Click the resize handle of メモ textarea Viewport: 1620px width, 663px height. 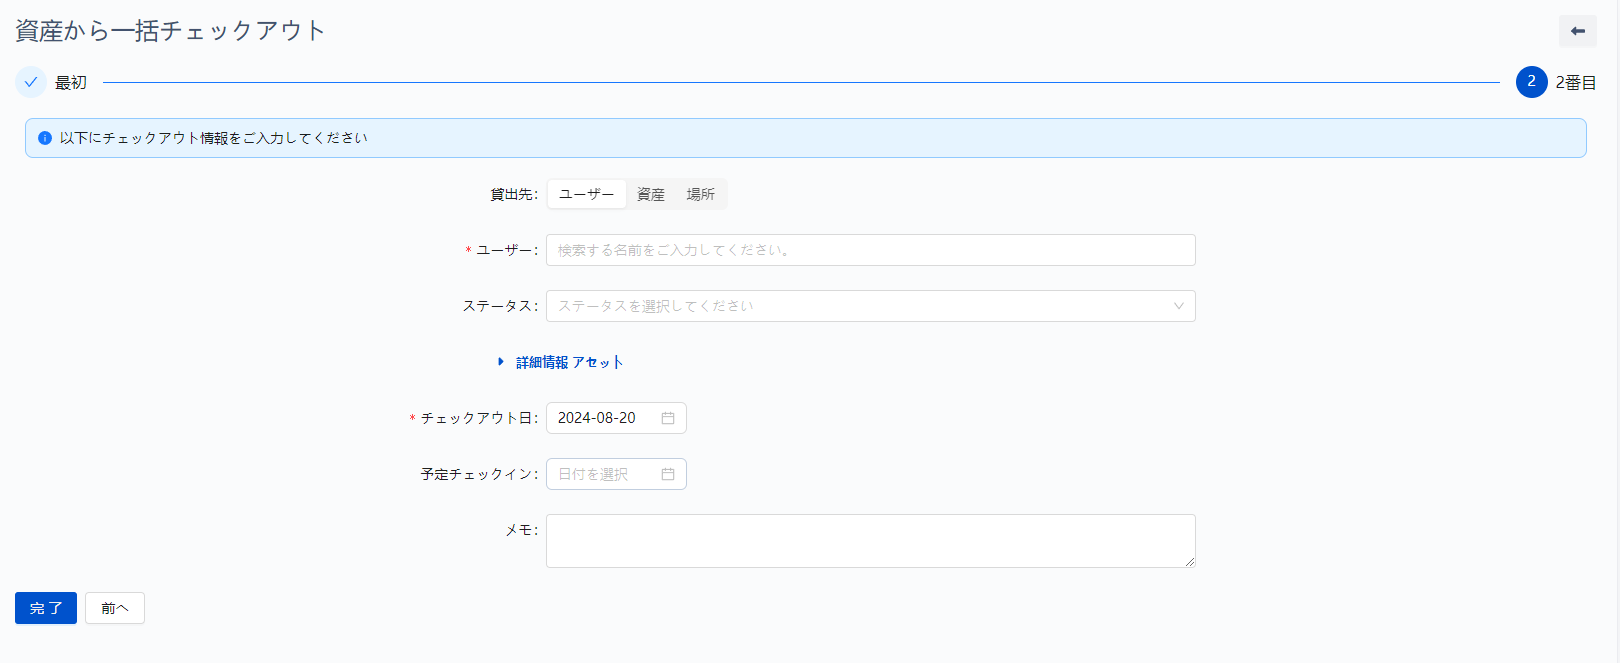pyautogui.click(x=1189, y=561)
